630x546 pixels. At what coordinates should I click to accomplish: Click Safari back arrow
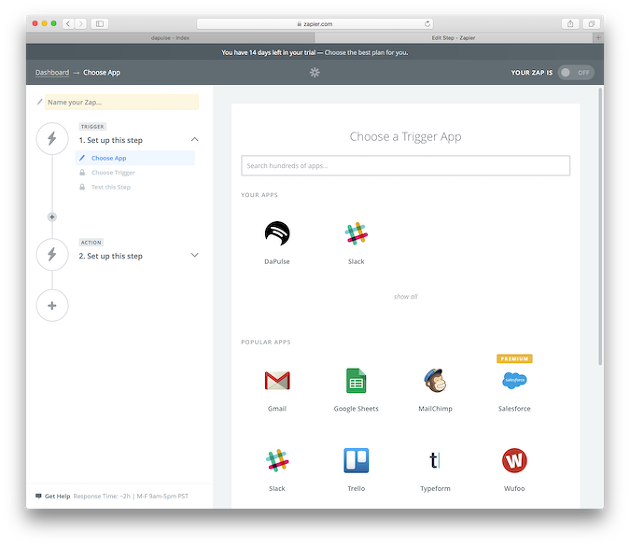[x=68, y=24]
